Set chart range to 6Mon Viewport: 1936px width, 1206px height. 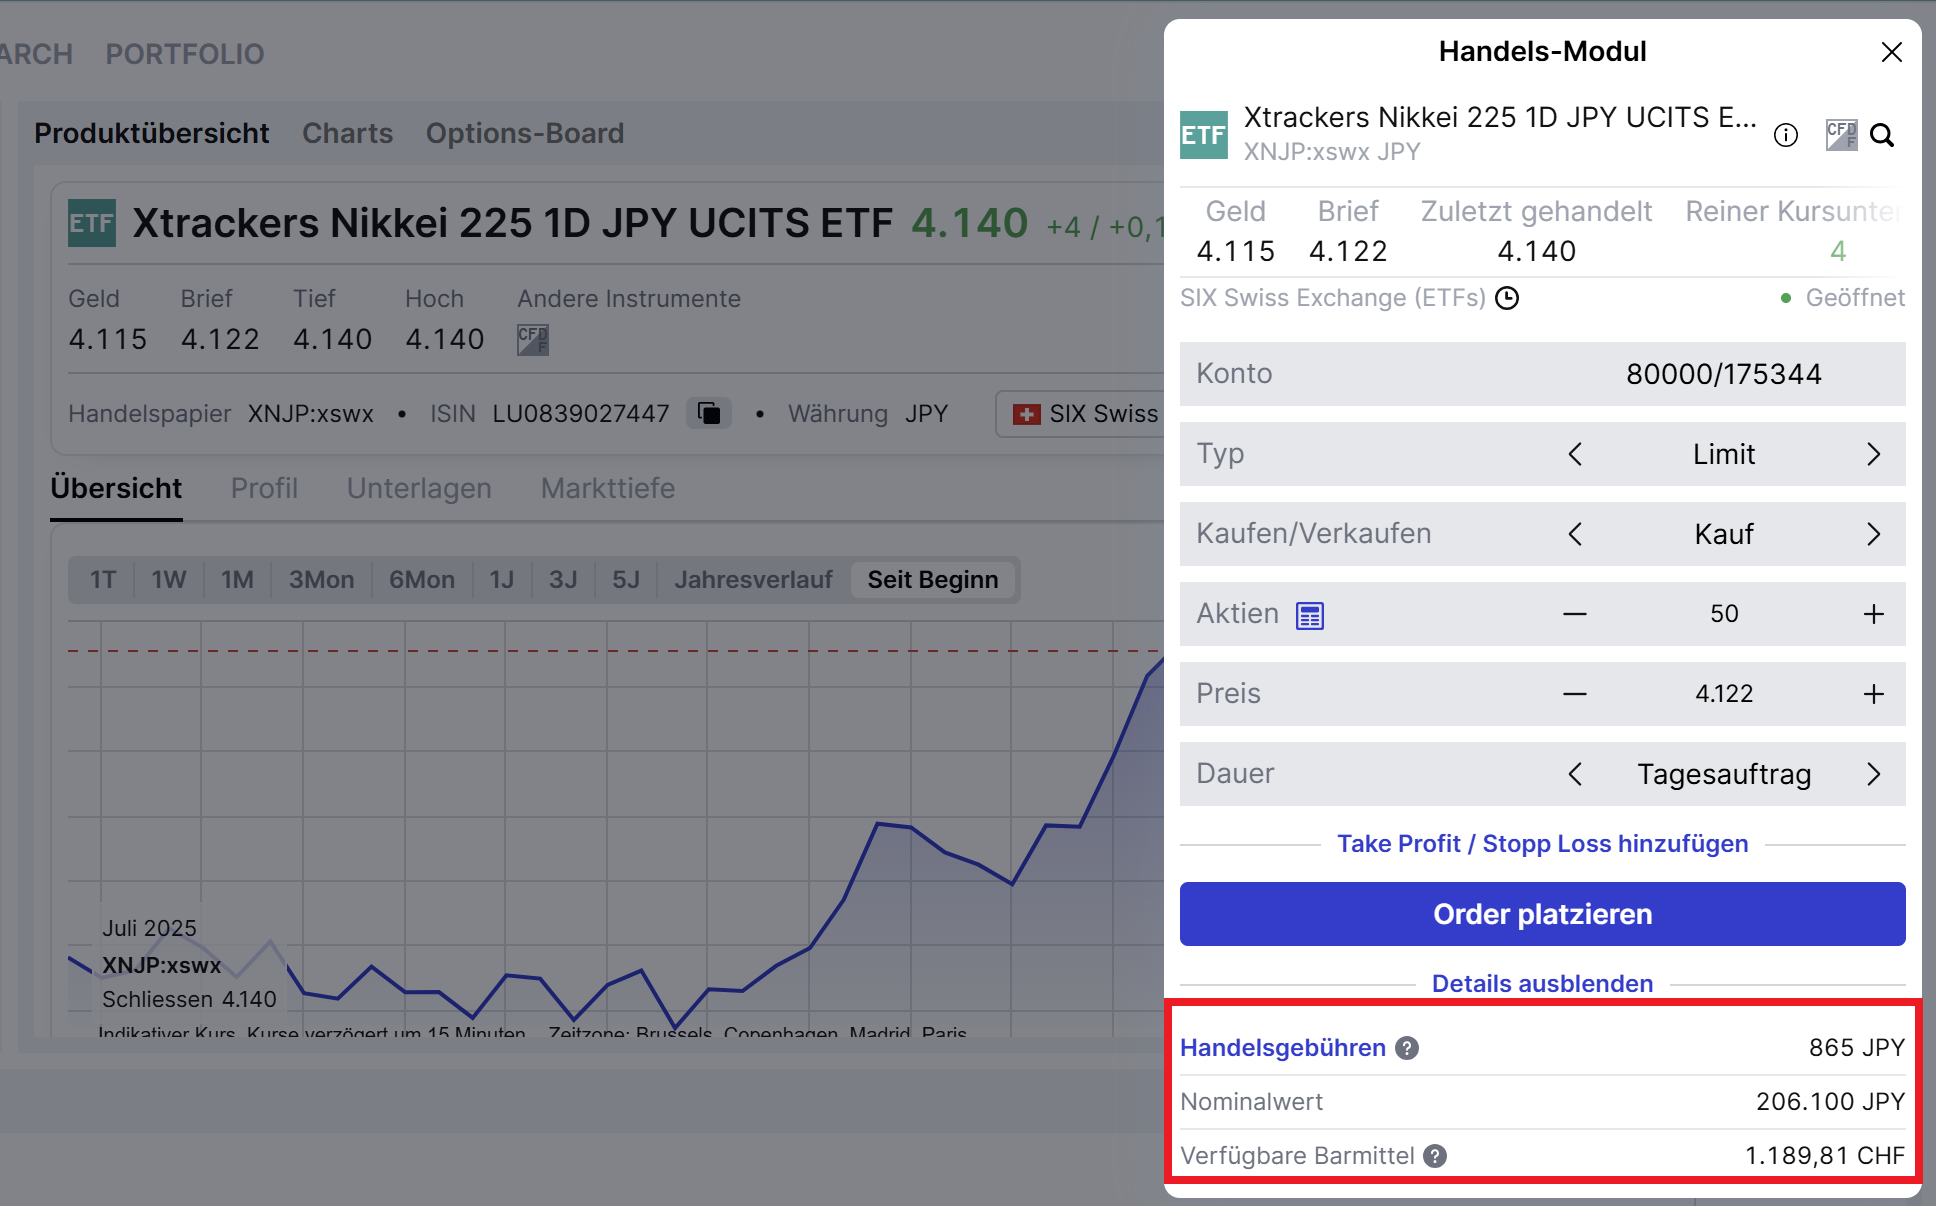tap(422, 580)
